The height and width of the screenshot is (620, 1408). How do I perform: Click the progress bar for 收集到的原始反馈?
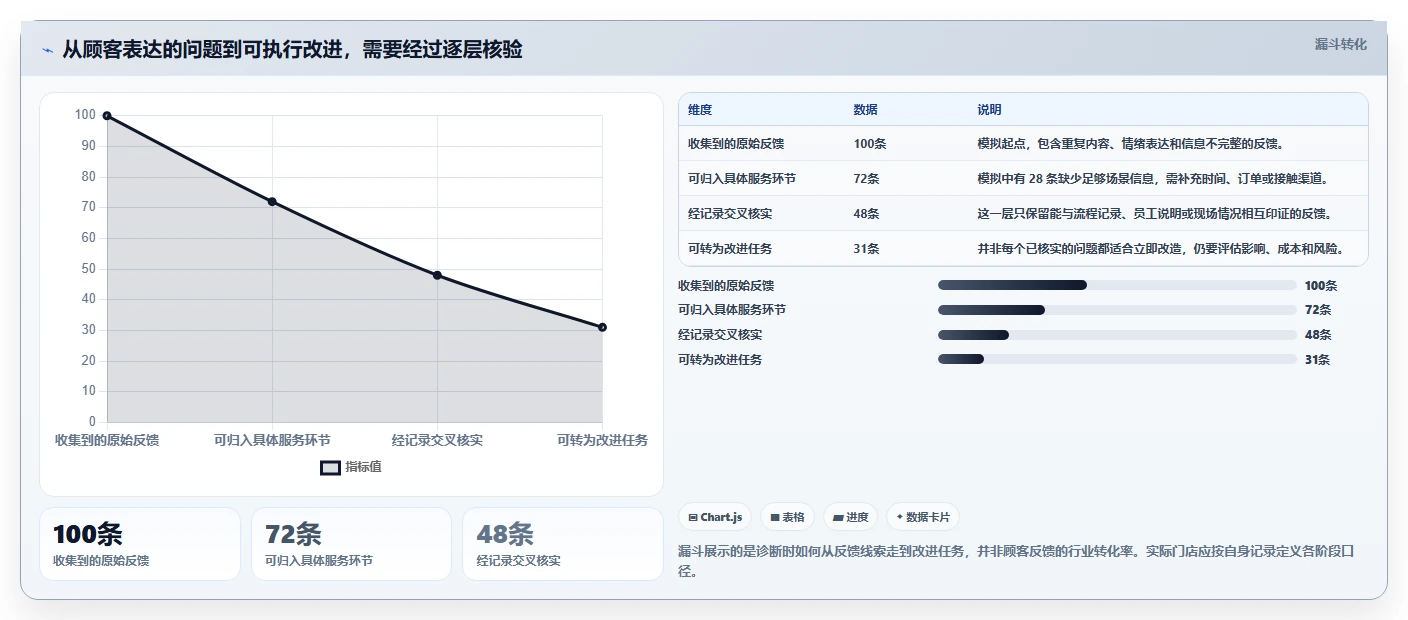(1117, 285)
